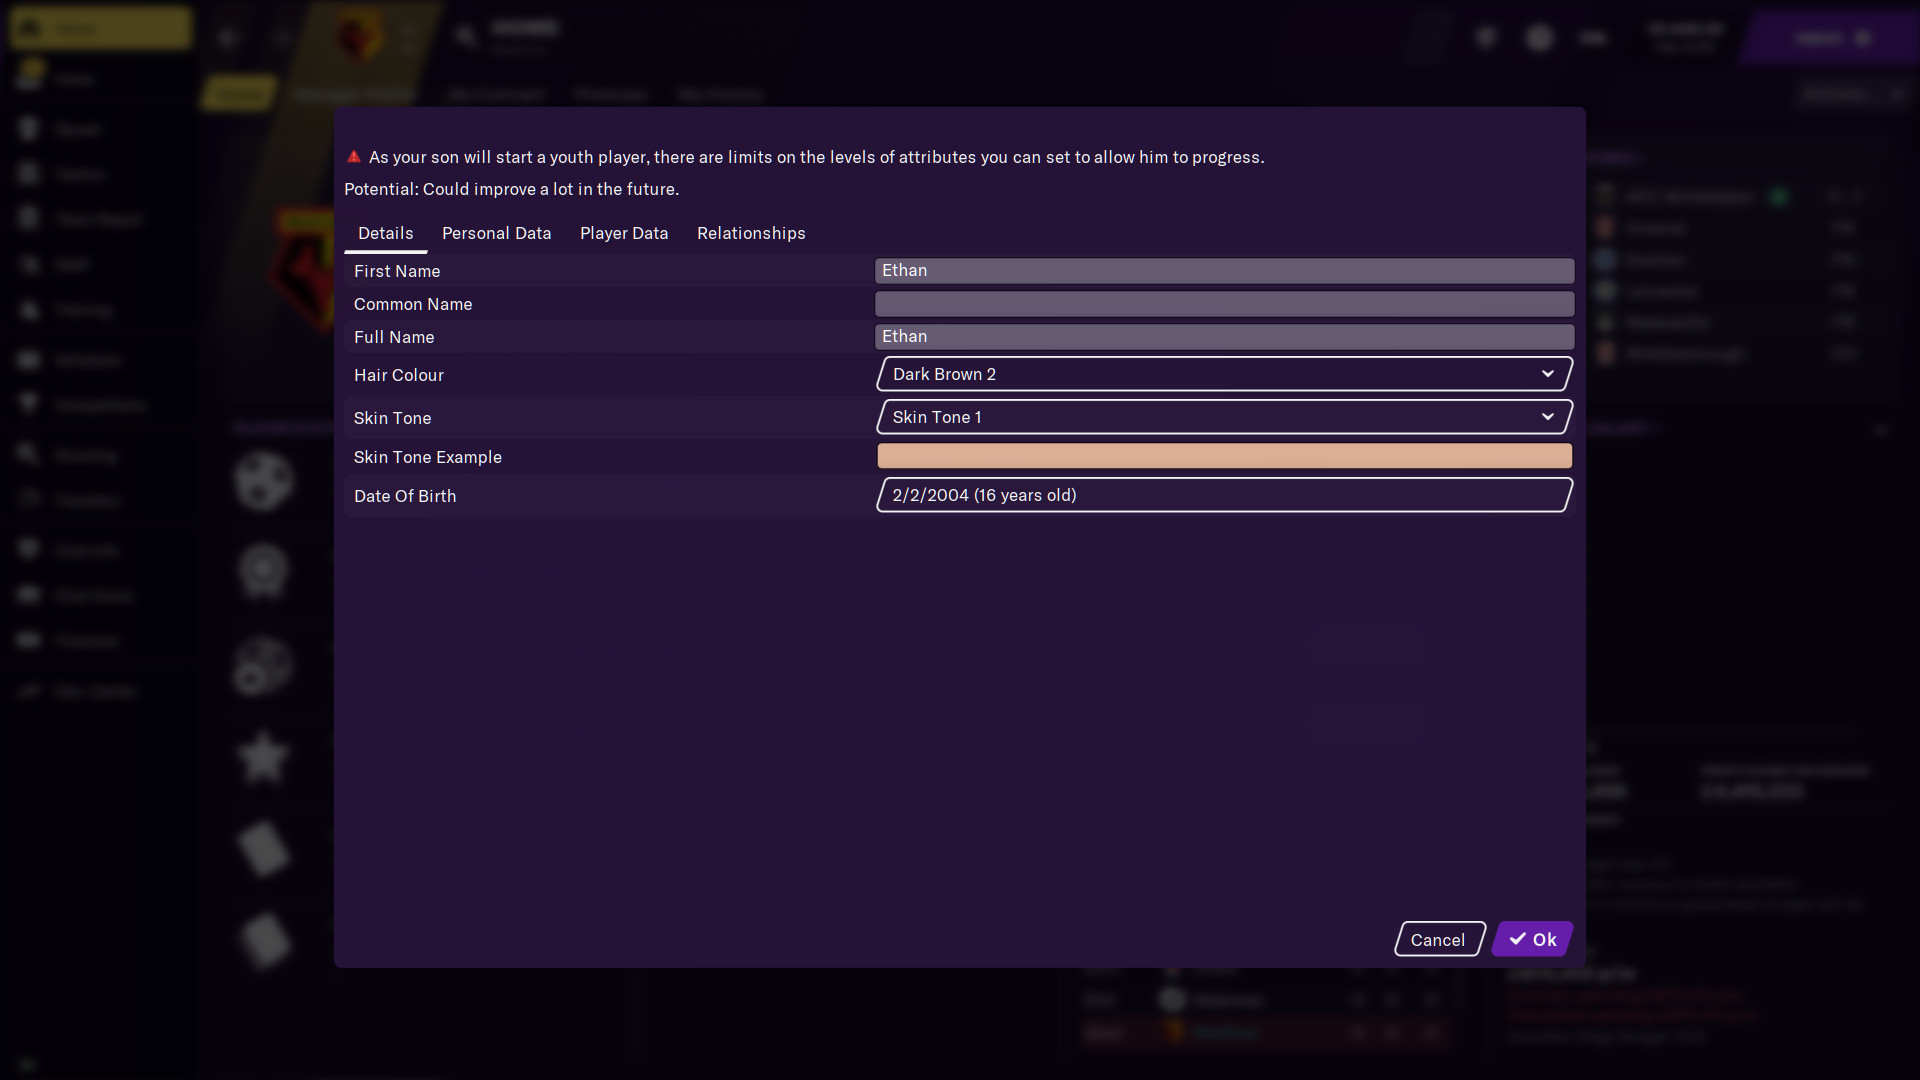Click the Skin Tone Example colour bar
Image resolution: width=1920 pixels, height=1080 pixels.
pyautogui.click(x=1223, y=456)
